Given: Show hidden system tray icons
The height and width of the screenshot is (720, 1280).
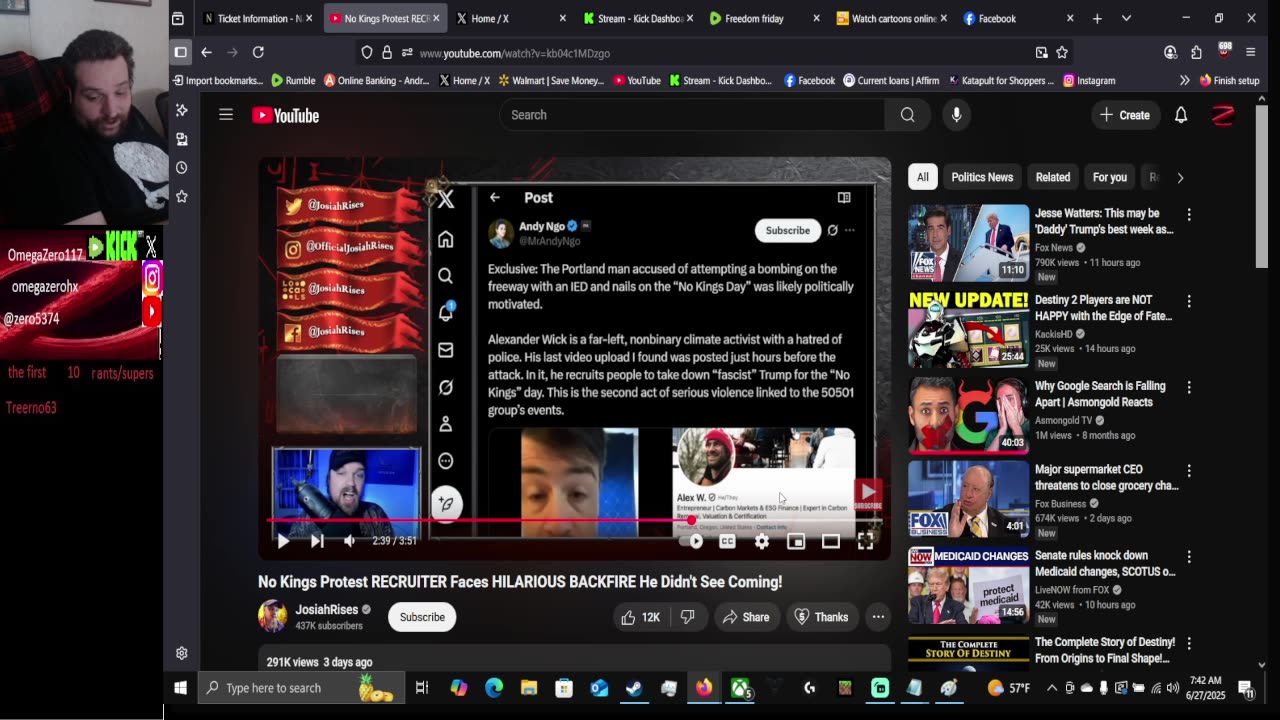Looking at the screenshot, I should point(1052,688).
